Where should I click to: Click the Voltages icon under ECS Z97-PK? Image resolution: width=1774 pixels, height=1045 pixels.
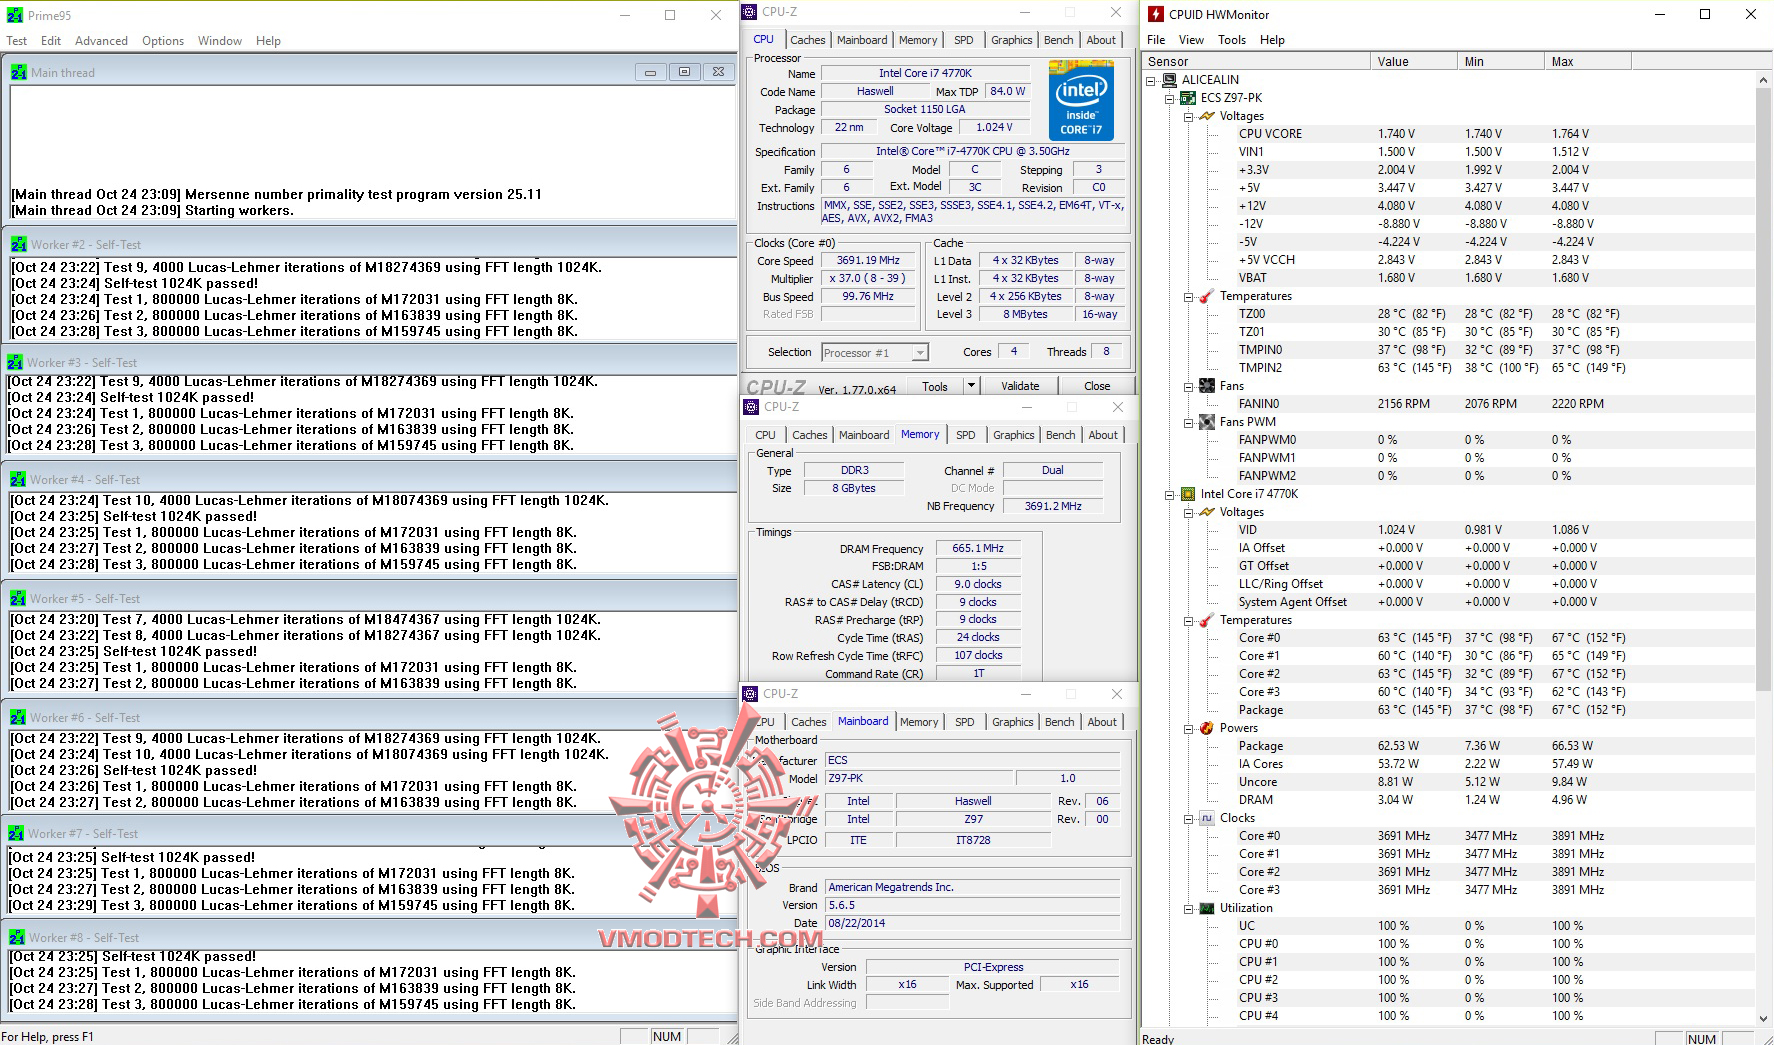tap(1207, 116)
